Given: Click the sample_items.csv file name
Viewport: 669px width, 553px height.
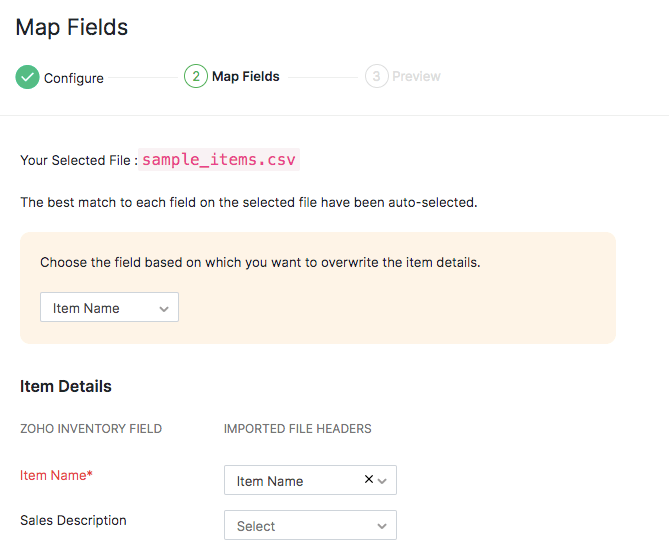Looking at the screenshot, I should (x=219, y=160).
